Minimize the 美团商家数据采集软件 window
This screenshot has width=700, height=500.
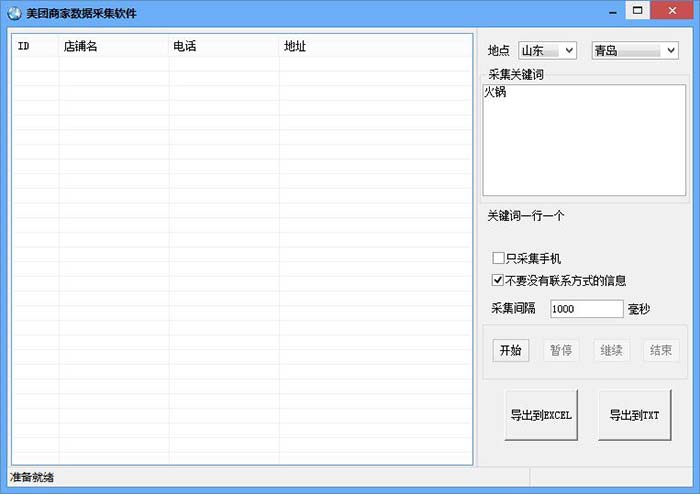(613, 11)
